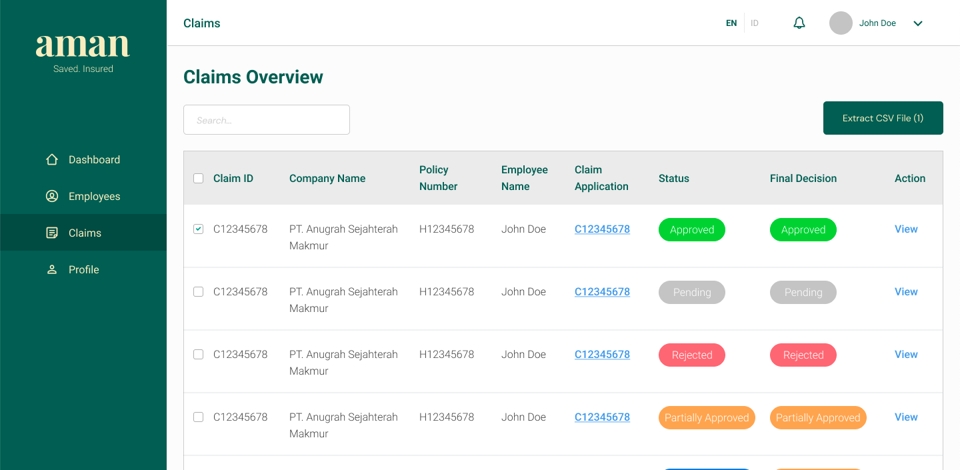The image size is (960, 470).
Task: Click the Claim ID column header
Action: coord(233,179)
